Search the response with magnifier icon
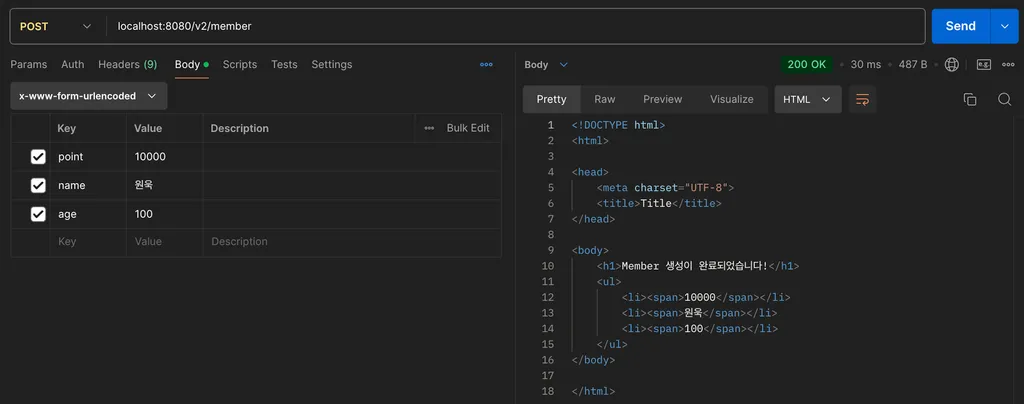Viewport: 1024px width, 404px height. (x=1004, y=99)
